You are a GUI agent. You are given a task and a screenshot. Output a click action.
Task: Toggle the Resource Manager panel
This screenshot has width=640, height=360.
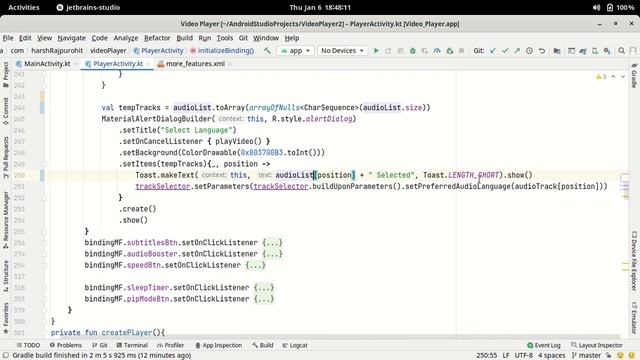(6, 220)
